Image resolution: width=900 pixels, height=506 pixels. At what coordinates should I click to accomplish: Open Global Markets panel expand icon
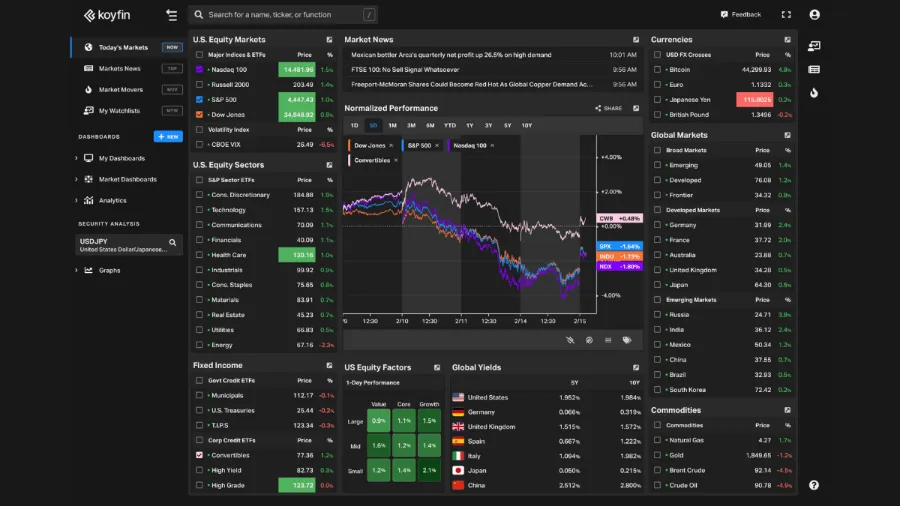click(x=788, y=135)
